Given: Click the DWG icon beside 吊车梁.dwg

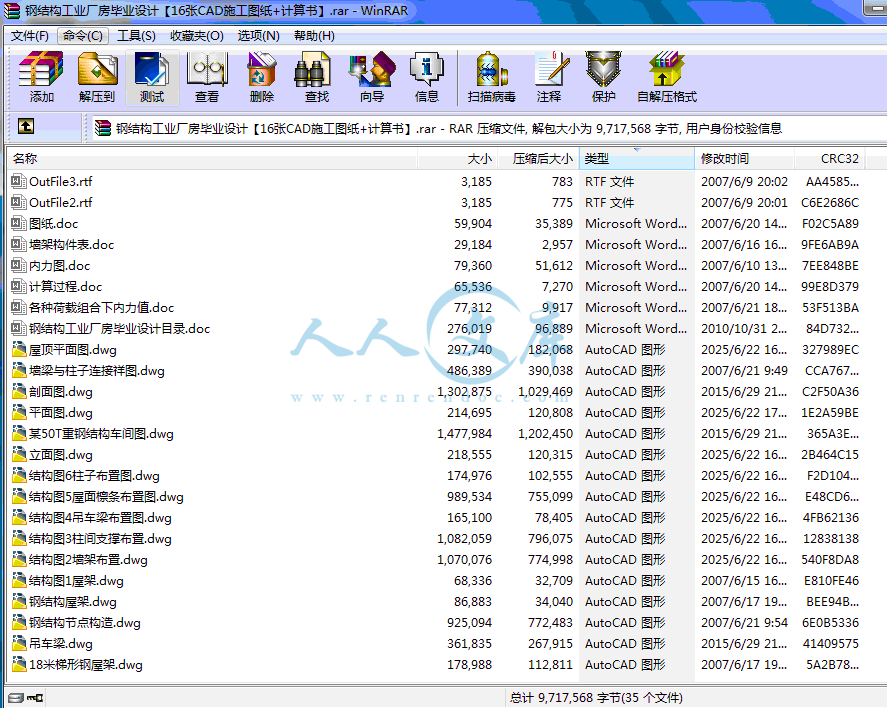Looking at the screenshot, I should (x=19, y=644).
